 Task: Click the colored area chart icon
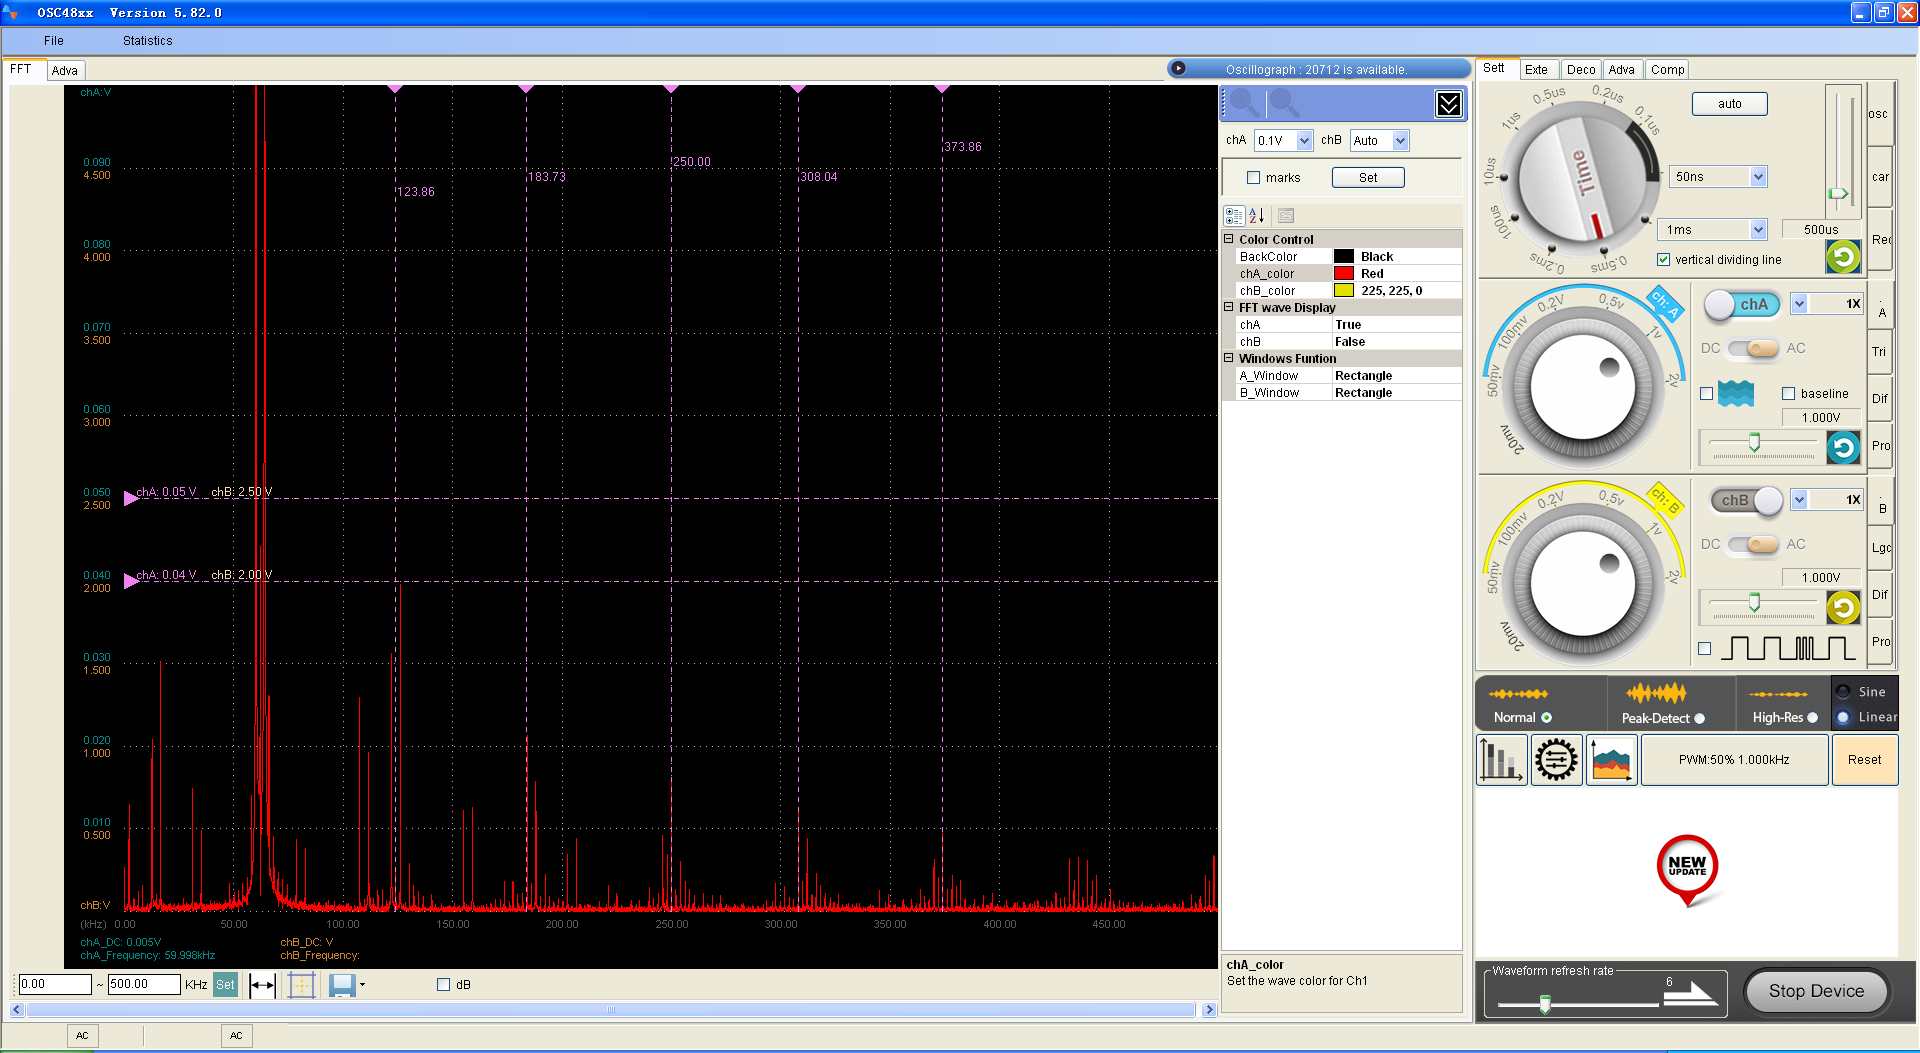(x=1611, y=760)
